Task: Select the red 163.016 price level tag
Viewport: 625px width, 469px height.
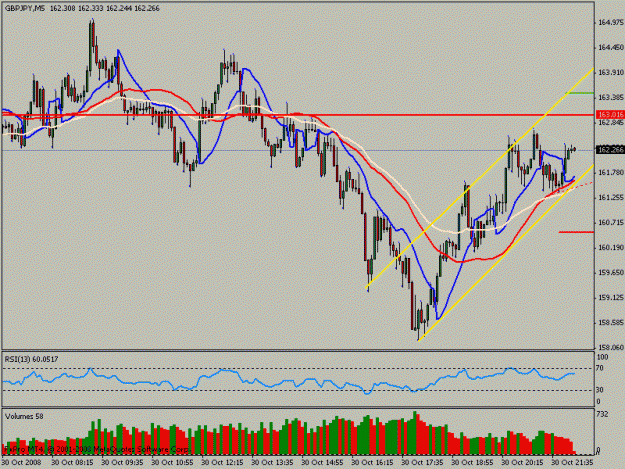Action: pos(610,115)
